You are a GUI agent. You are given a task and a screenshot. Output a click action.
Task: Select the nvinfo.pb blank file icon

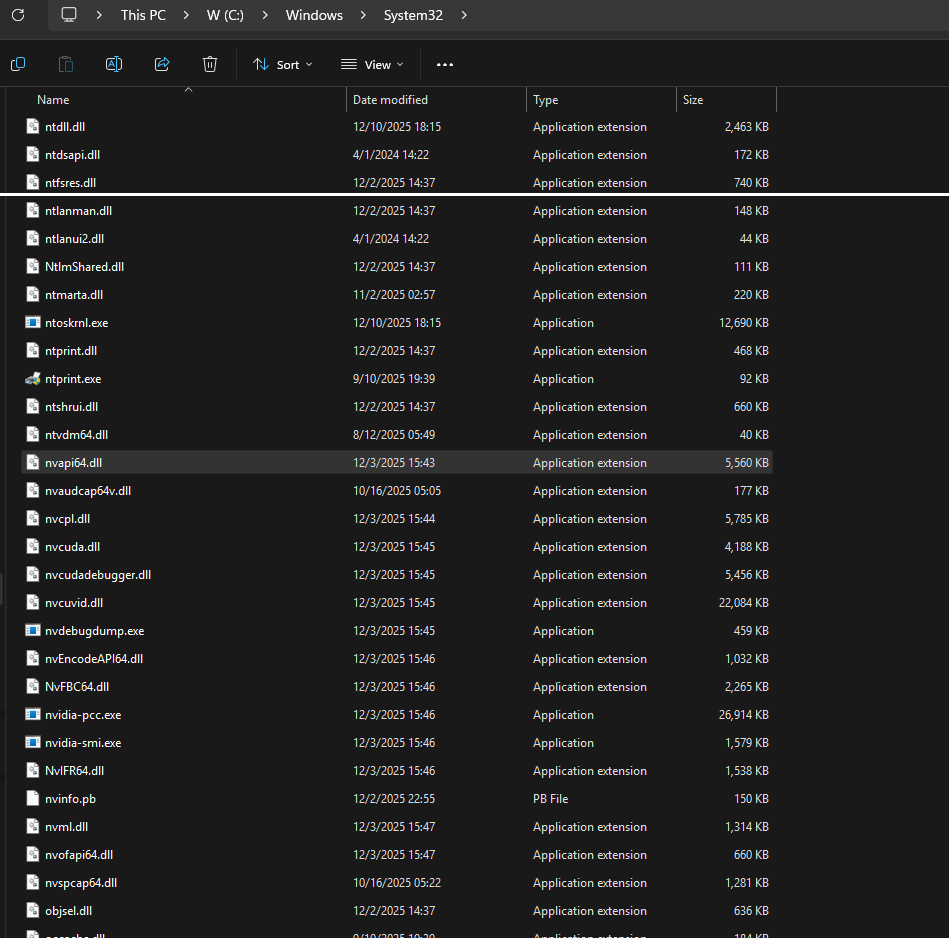33,799
